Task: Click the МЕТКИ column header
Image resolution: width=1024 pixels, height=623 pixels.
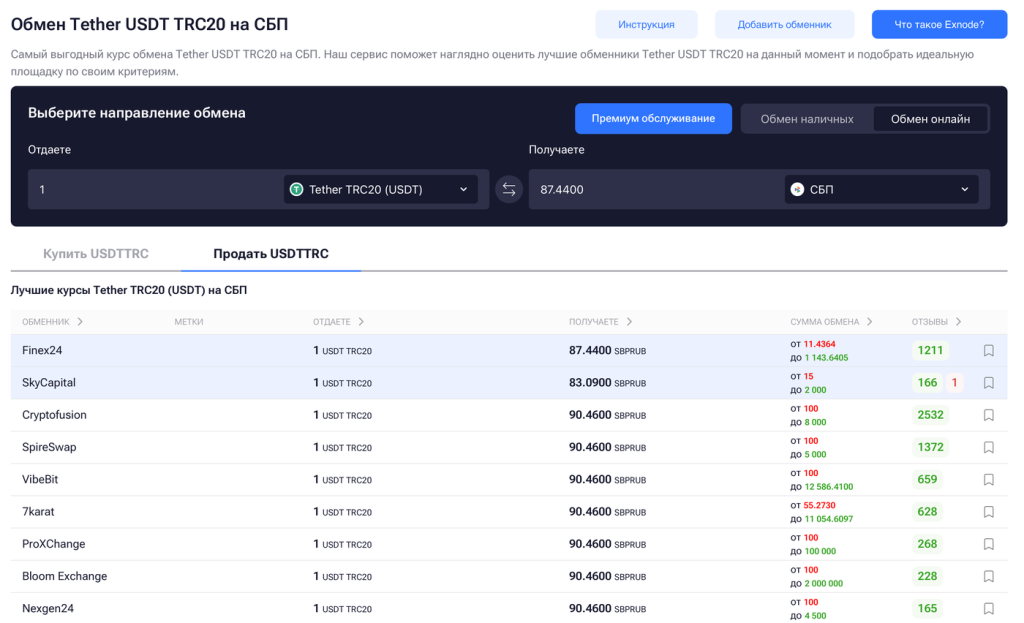Action: 189,321
